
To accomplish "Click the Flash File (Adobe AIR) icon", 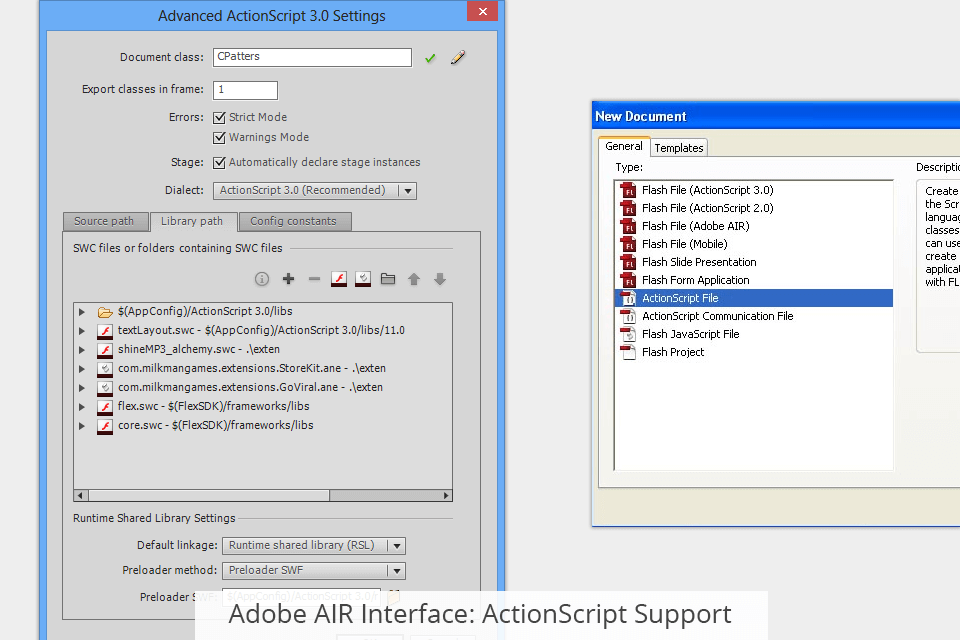I will (x=628, y=227).
